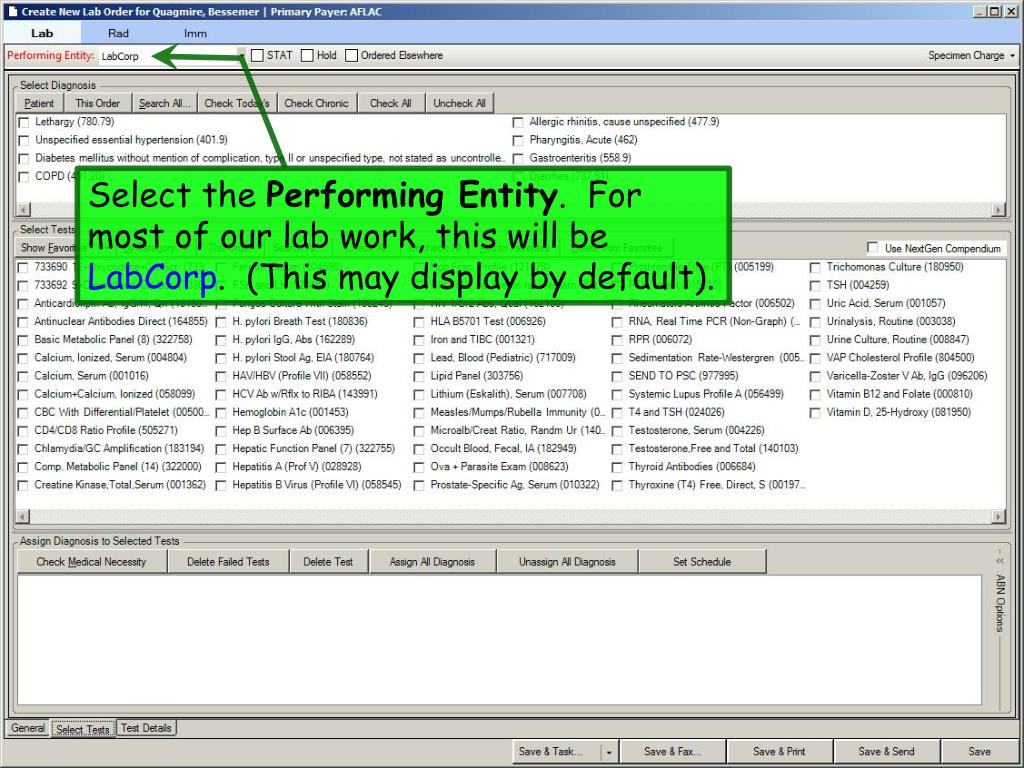
Task: Select Chlamydia/GC Amplification test
Action: pyautogui.click(x=23, y=449)
